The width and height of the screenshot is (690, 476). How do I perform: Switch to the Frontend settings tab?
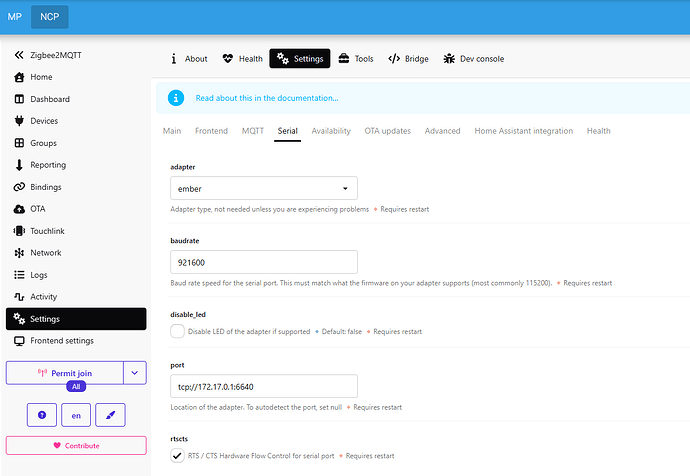pyautogui.click(x=211, y=131)
